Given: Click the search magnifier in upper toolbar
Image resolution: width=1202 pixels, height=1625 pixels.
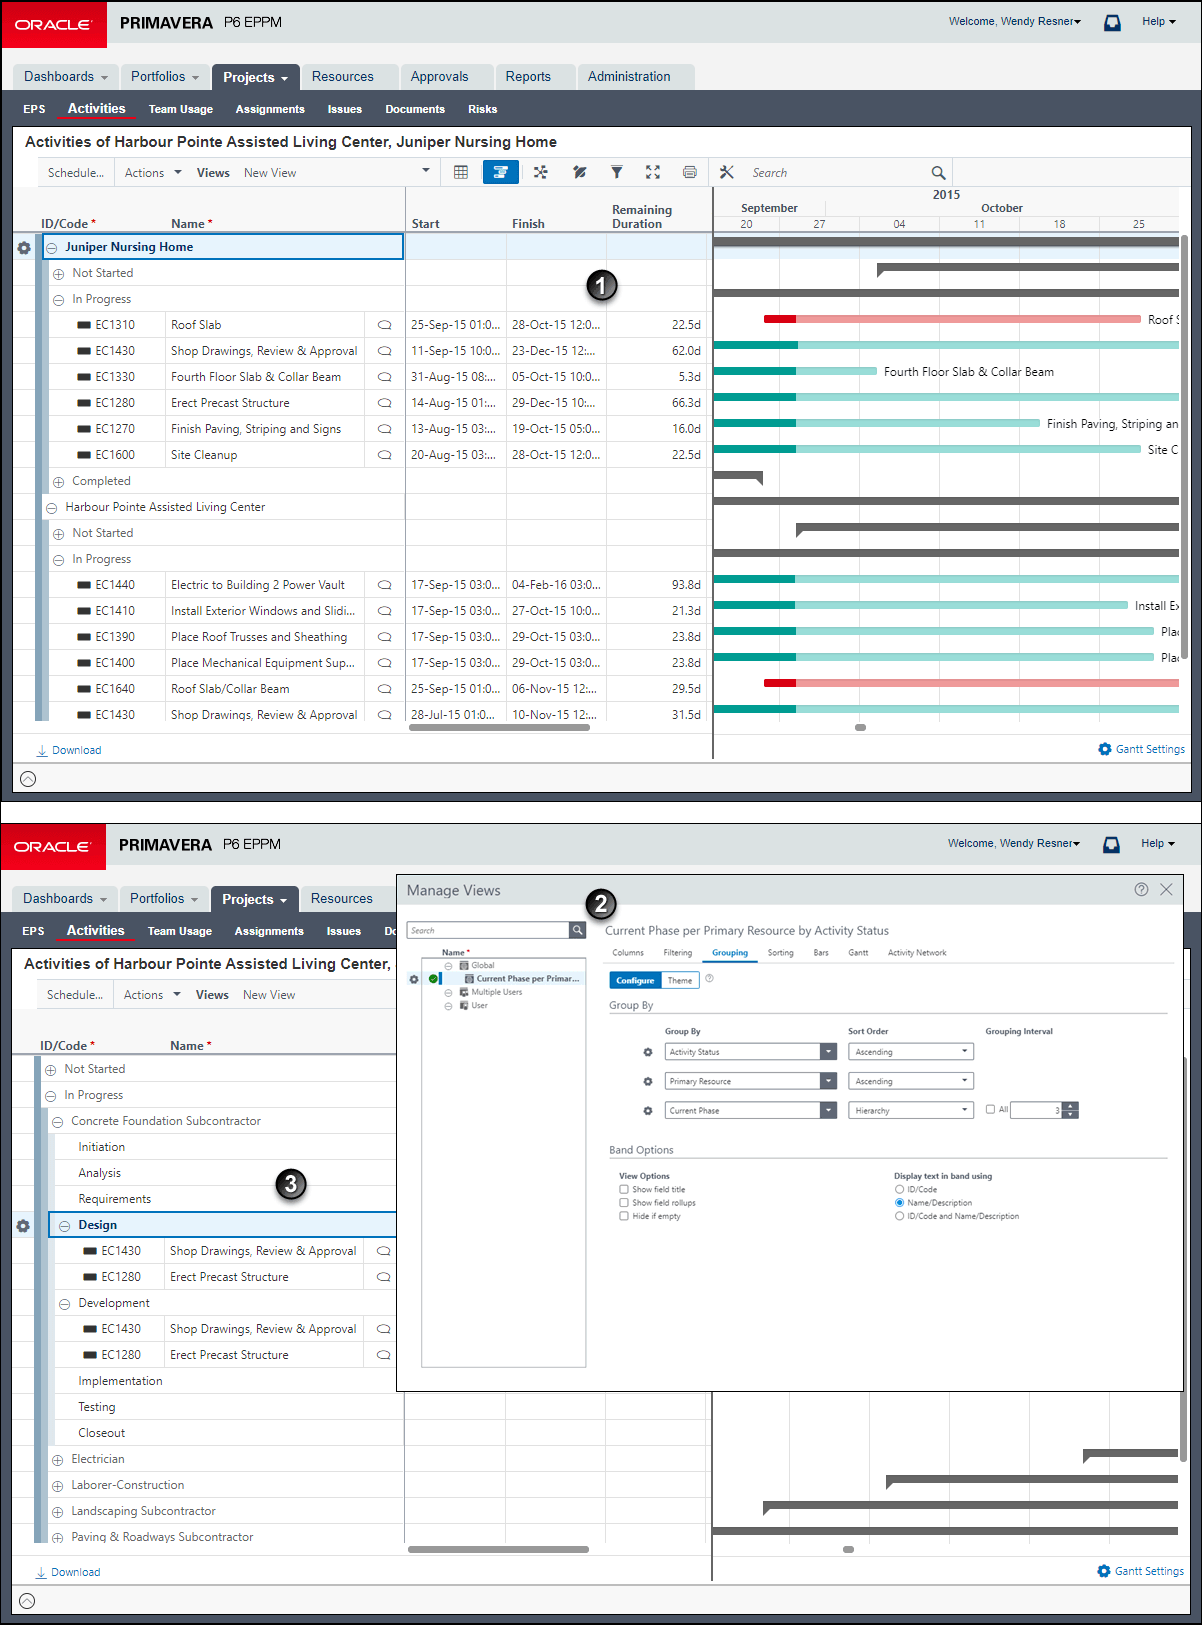Looking at the screenshot, I should [x=938, y=173].
